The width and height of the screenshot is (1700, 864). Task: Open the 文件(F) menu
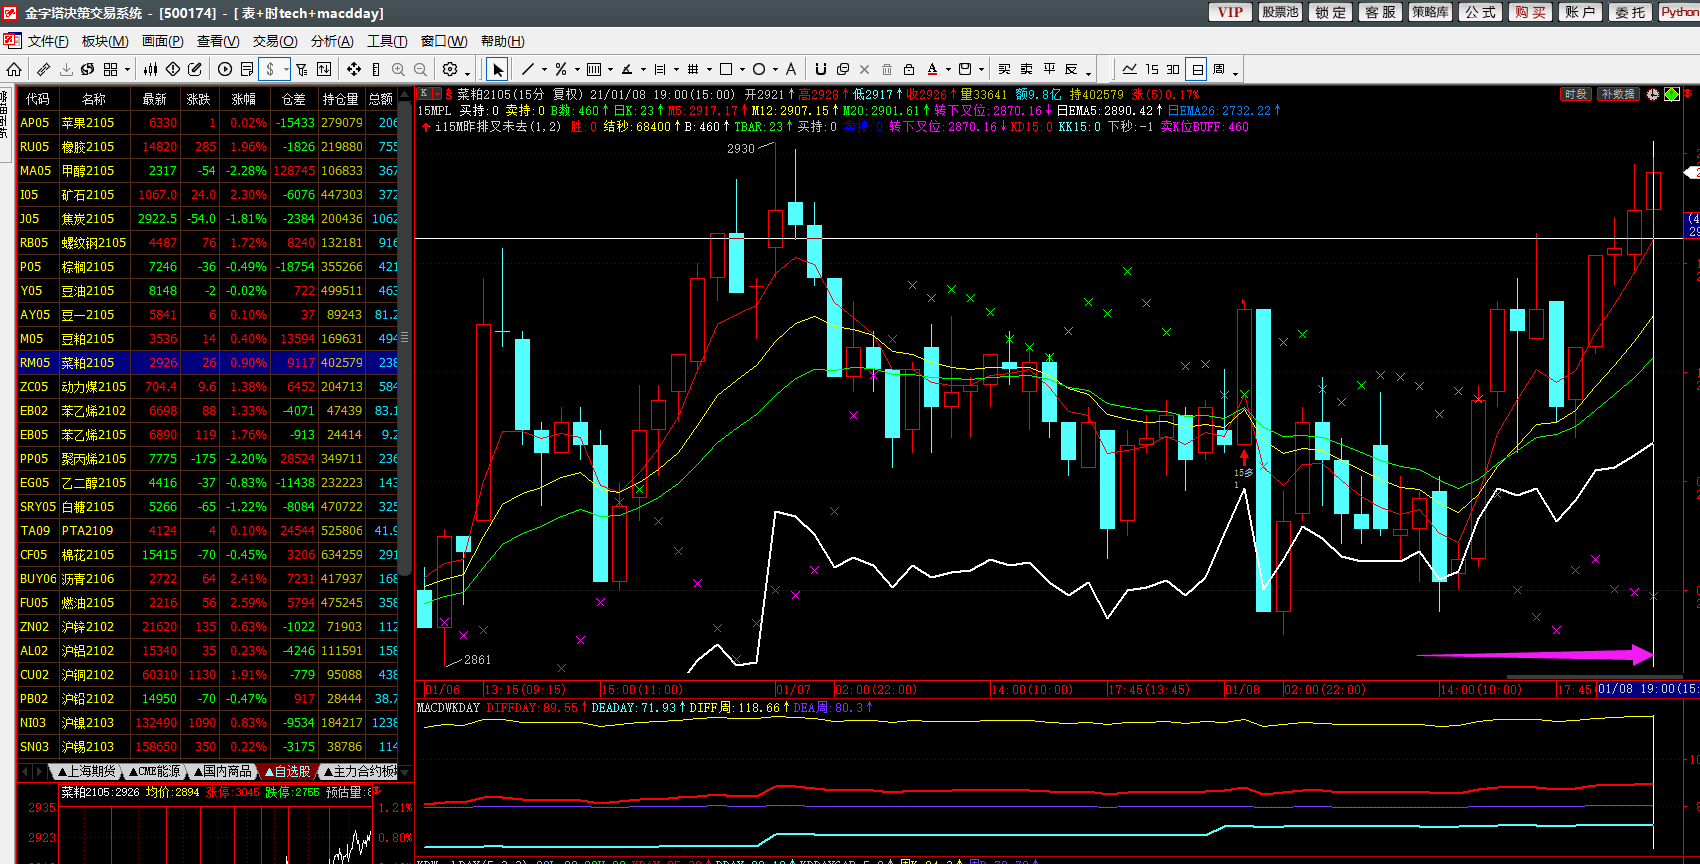48,41
